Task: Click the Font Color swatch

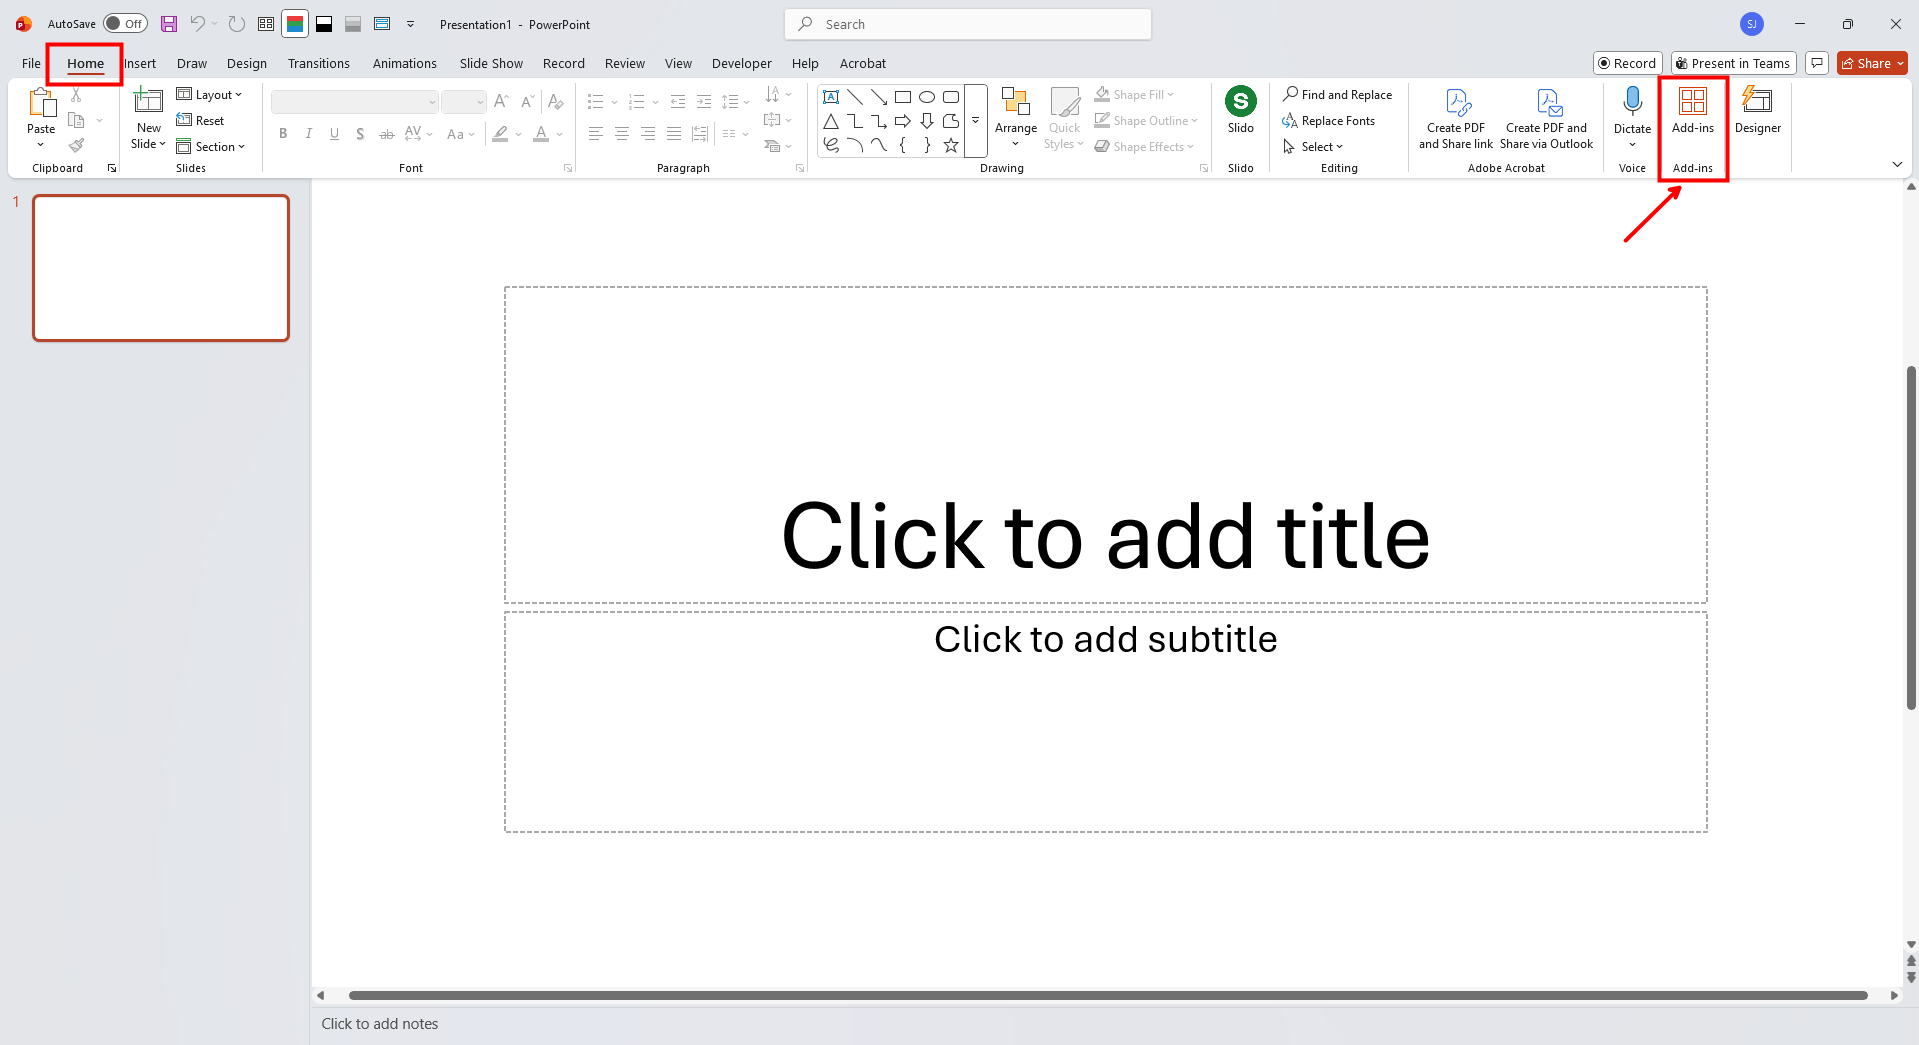Action: pos(541,133)
